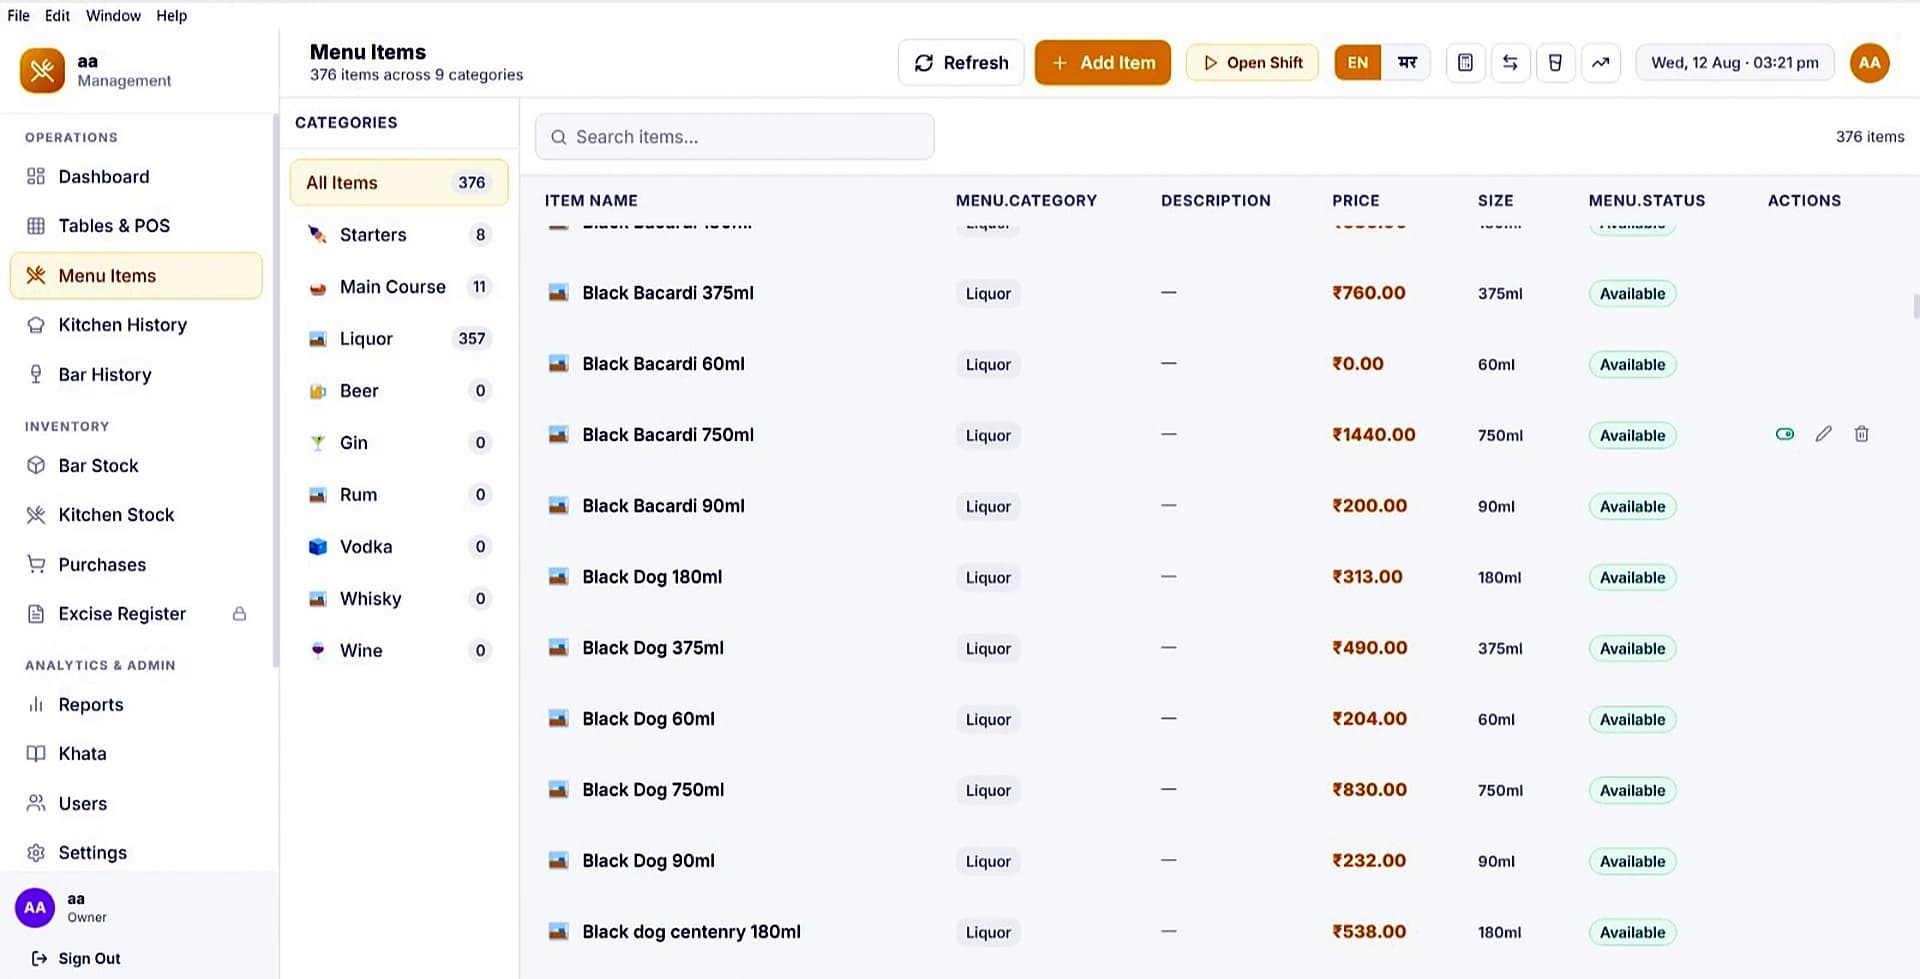Open Kitchen Stock page

coord(136,514)
